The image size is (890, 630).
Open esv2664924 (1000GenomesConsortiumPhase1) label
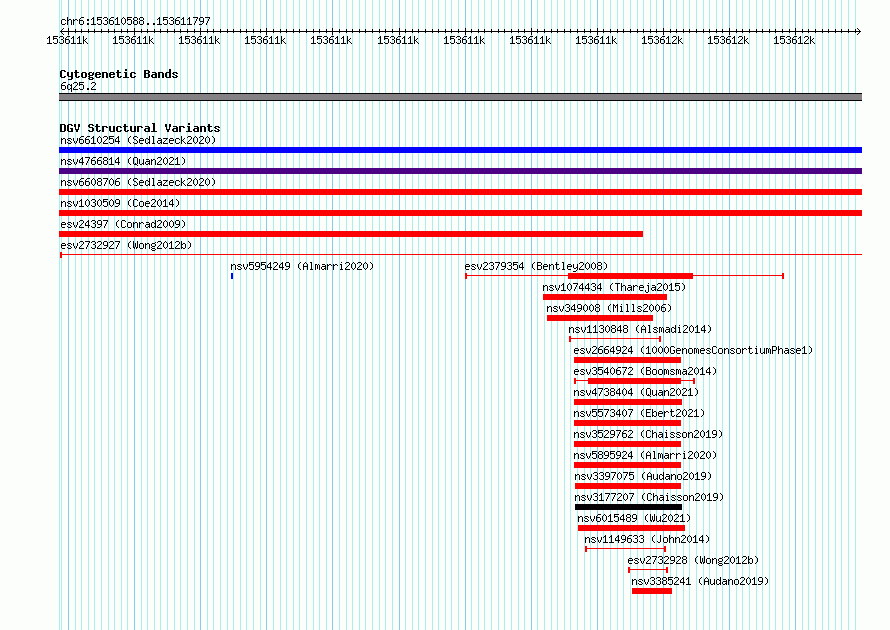click(693, 350)
